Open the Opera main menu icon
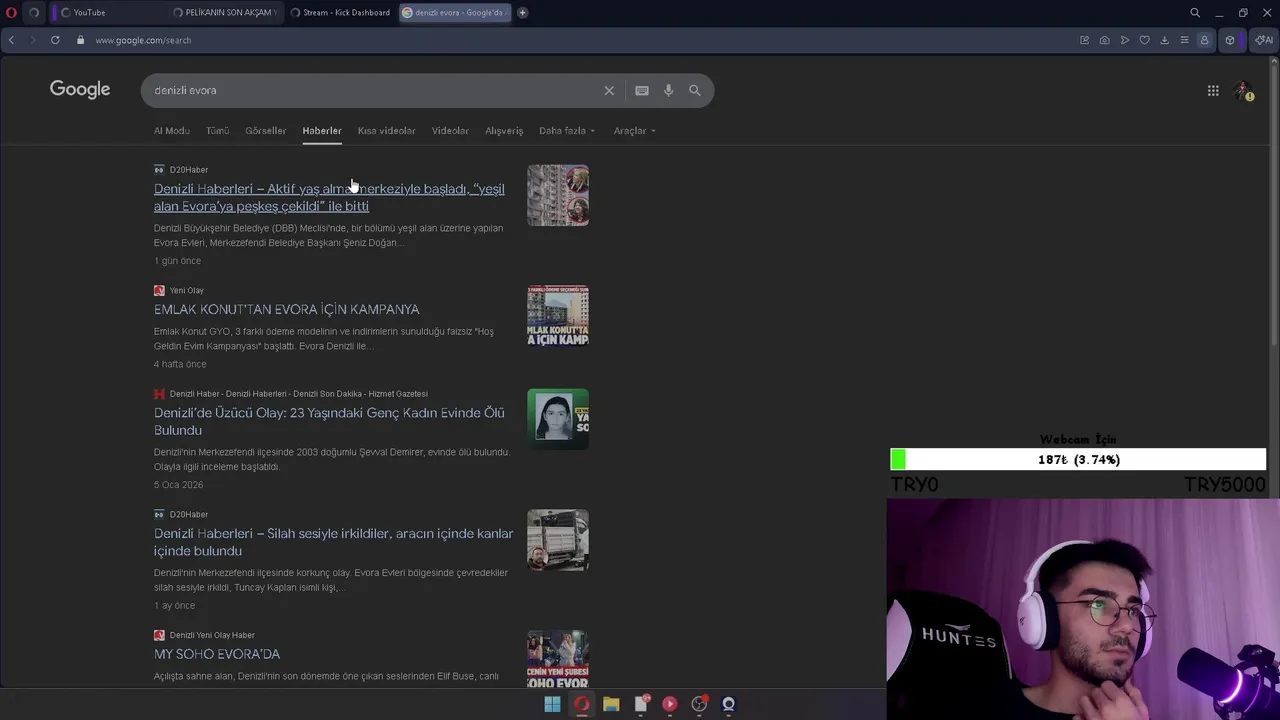The image size is (1280, 720). pos(11,12)
